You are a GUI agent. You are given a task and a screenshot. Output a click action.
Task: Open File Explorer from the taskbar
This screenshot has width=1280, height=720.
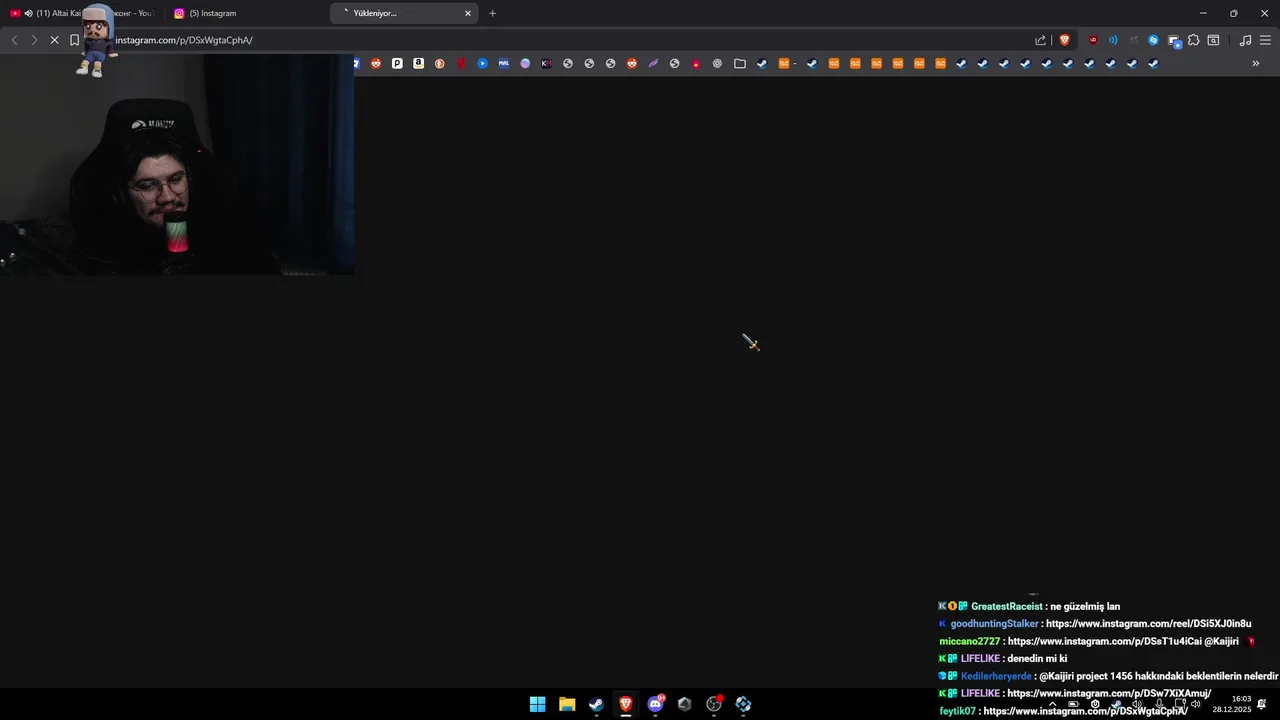pyautogui.click(x=567, y=704)
